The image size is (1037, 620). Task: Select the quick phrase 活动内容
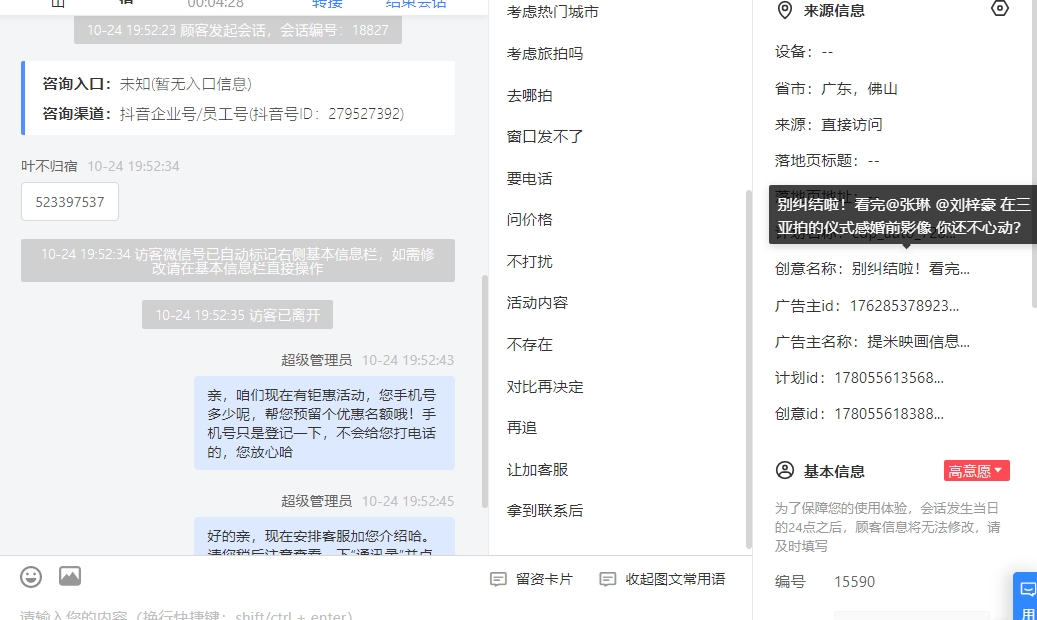538,303
